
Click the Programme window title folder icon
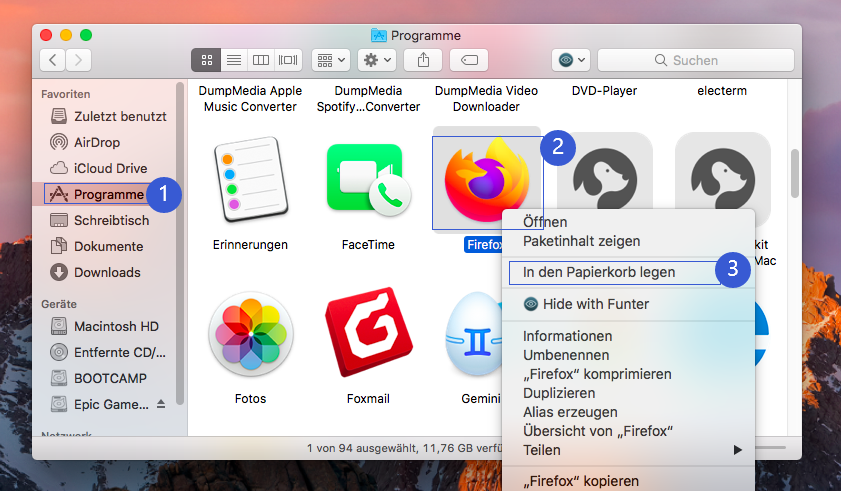pyautogui.click(x=379, y=35)
